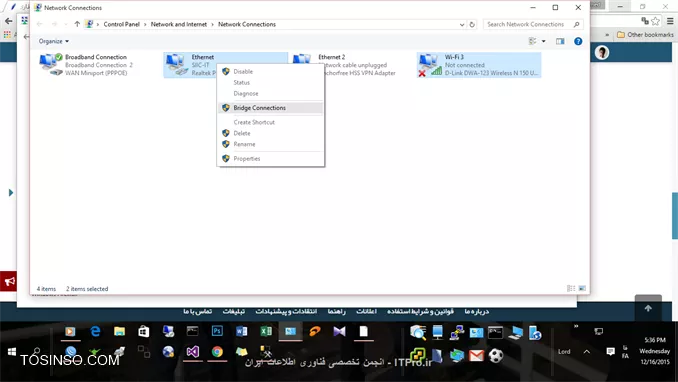Click 'D-Link DWA-123 Wireless N 150 U...' text
Image resolution: width=678 pixels, height=382 pixels.
tap(492, 73)
